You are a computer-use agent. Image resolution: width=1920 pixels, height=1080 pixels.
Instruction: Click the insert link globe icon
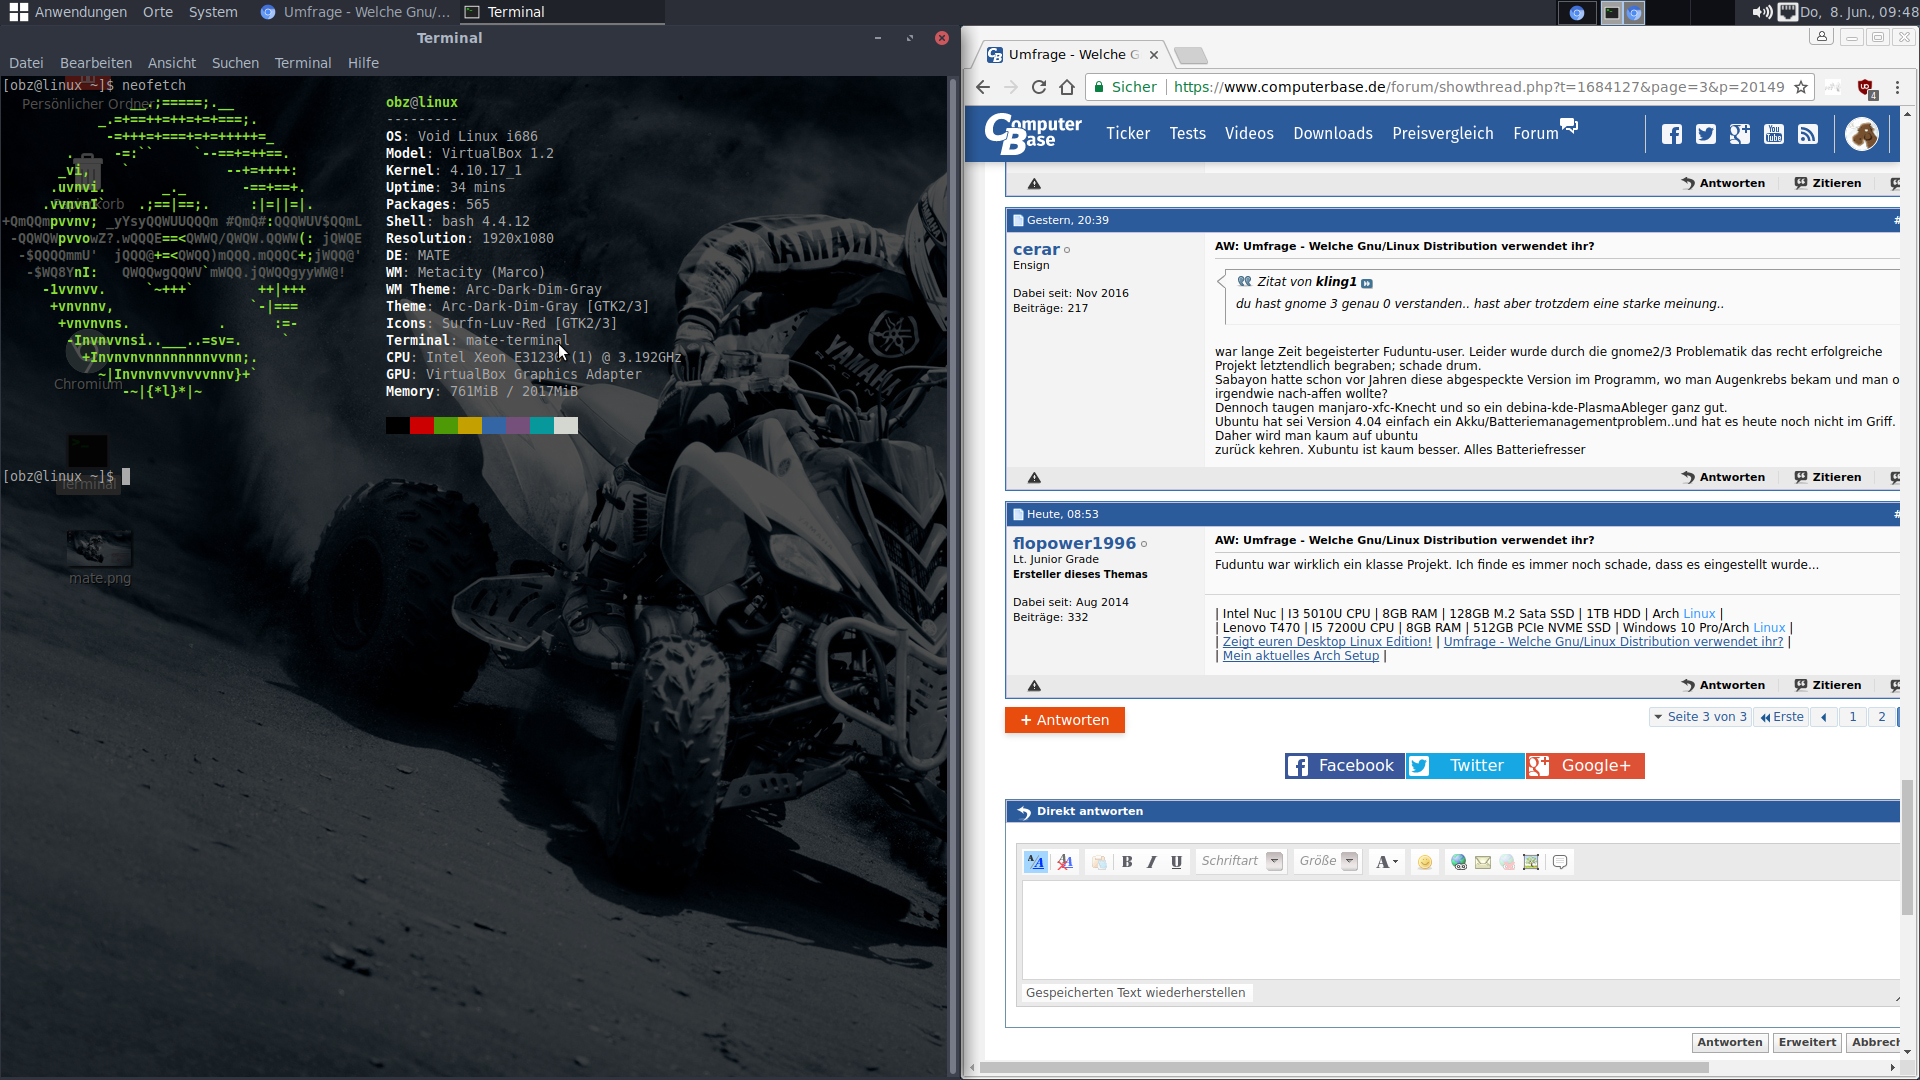(1459, 862)
